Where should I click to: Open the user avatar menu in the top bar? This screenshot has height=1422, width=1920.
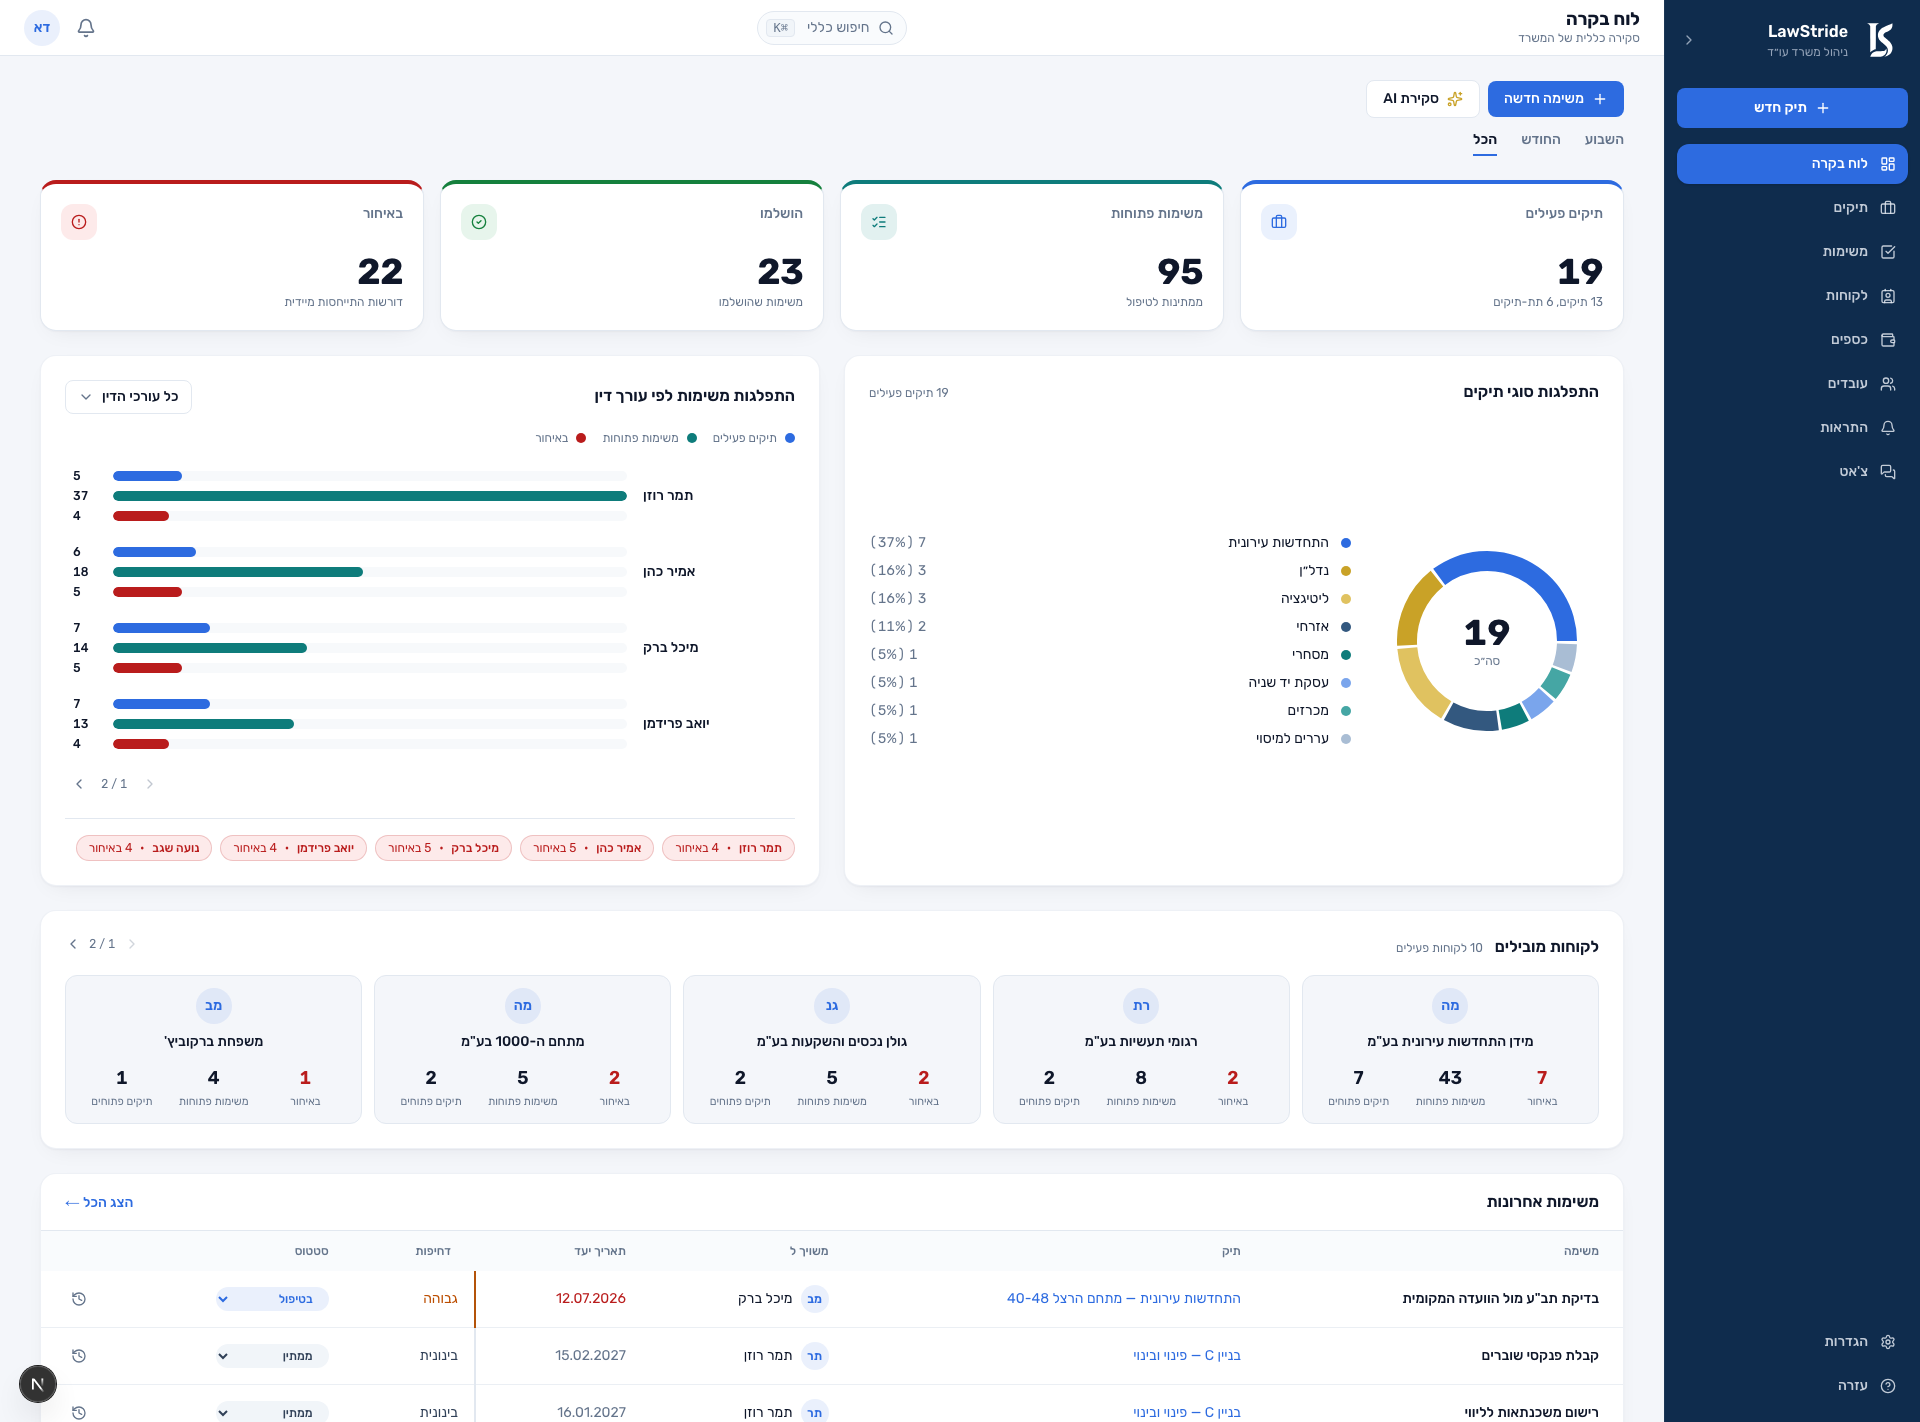click(42, 28)
